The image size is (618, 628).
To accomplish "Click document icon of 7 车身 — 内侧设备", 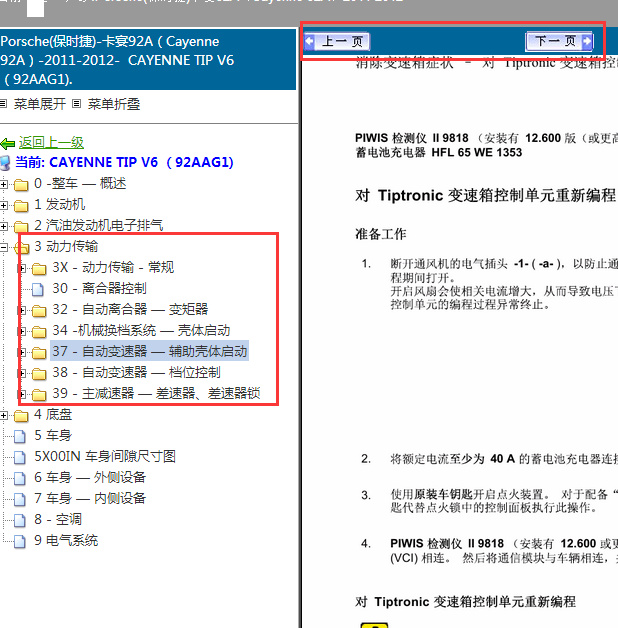I will coord(20,499).
